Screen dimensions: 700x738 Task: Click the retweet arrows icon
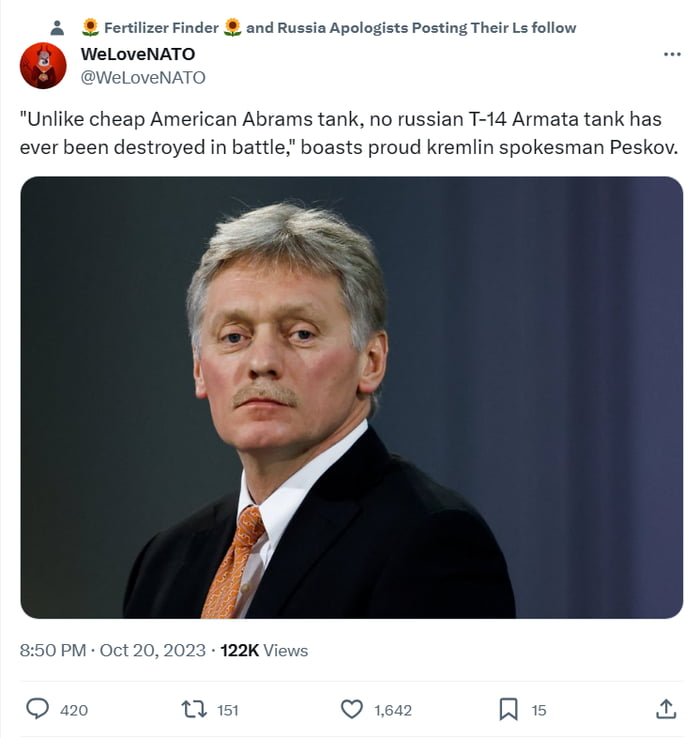(x=193, y=709)
